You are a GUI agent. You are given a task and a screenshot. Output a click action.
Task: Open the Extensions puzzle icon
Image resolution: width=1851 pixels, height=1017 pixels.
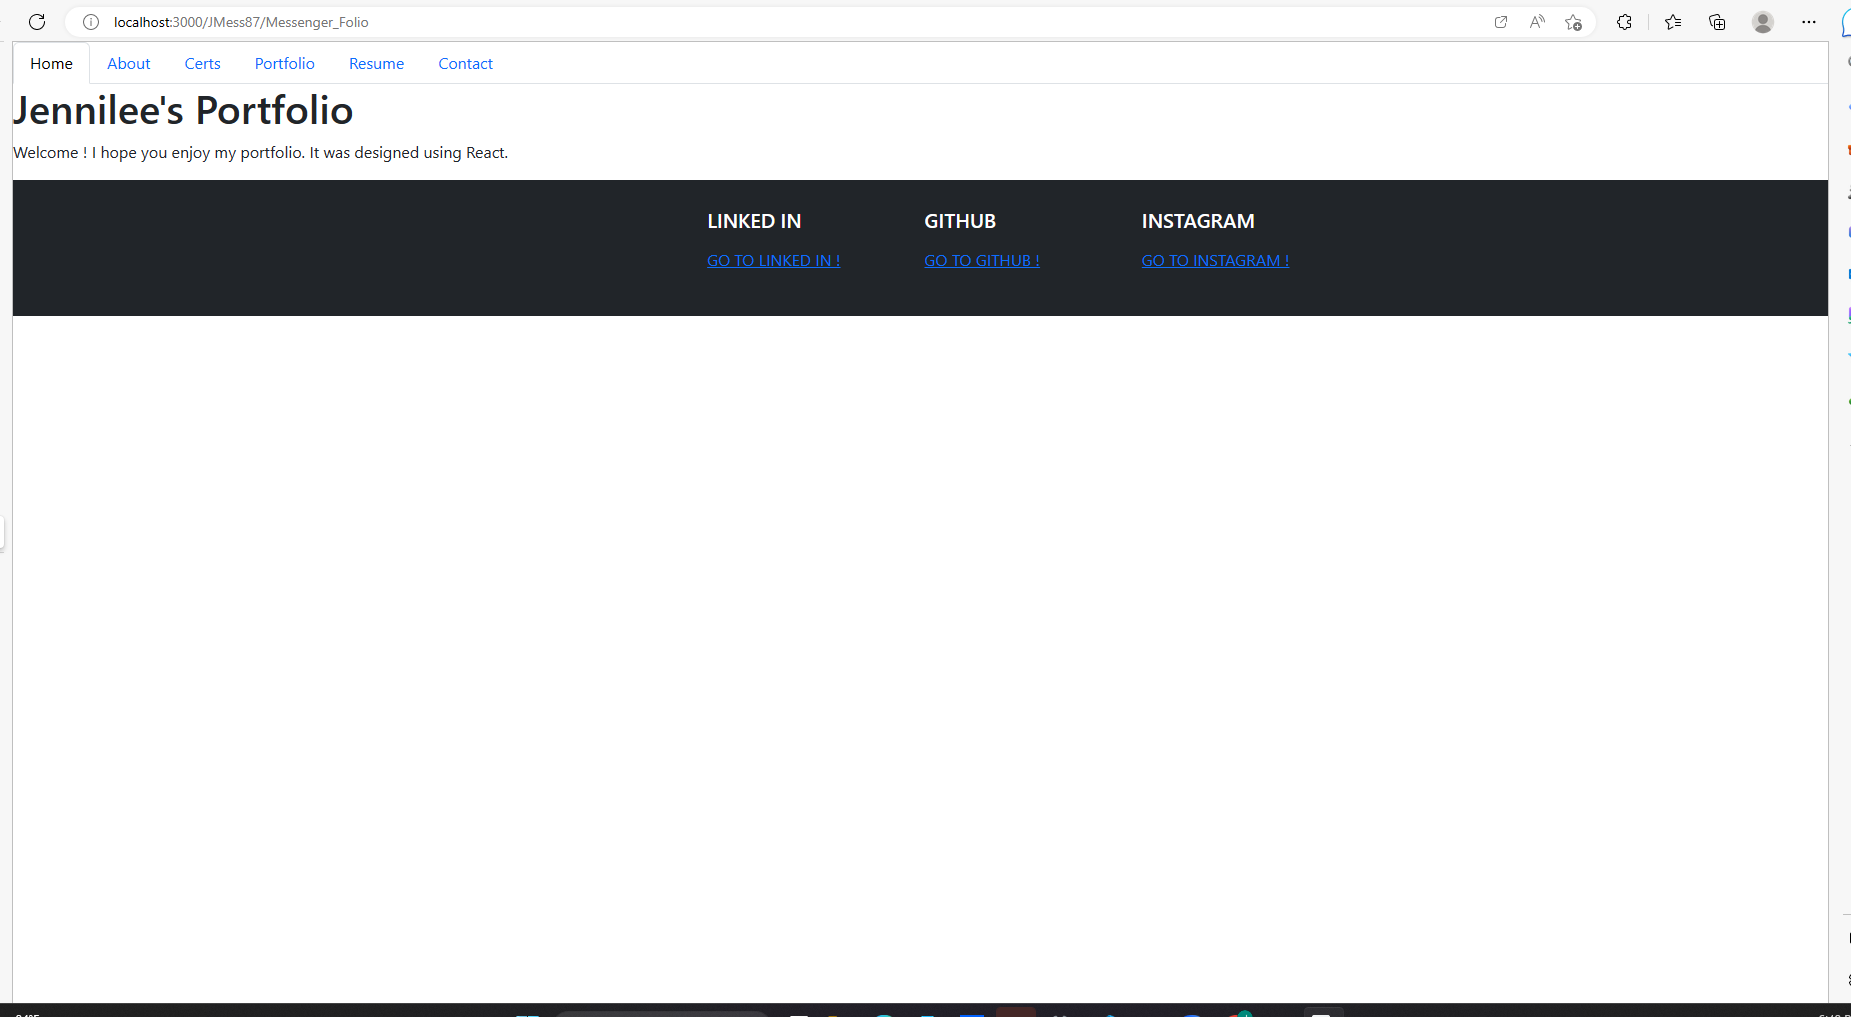coord(1624,21)
